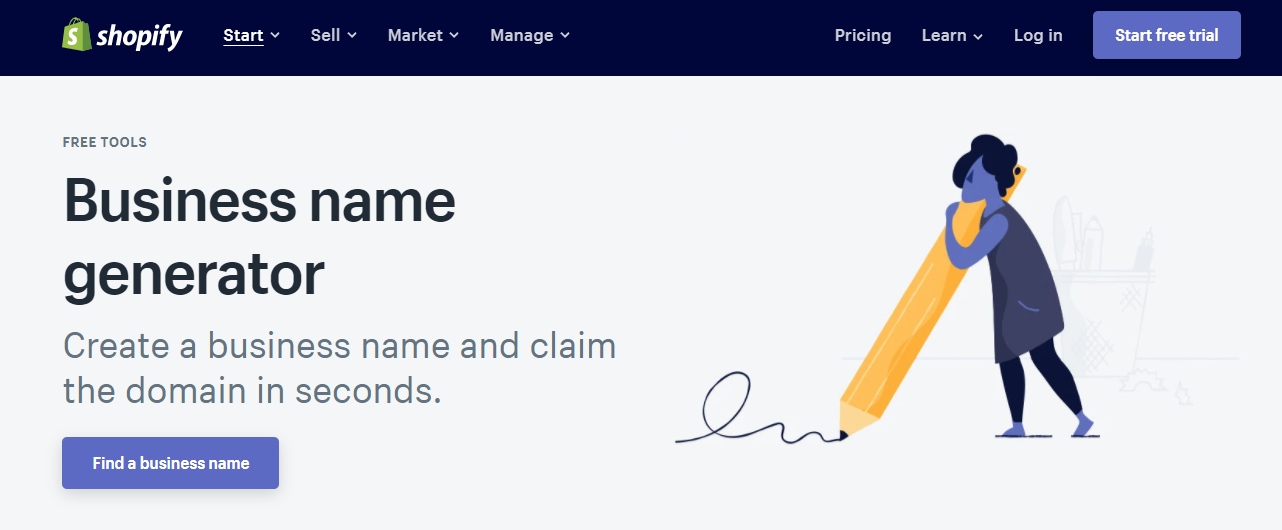Expand the chevron beside Start
Viewport: 1282px width, 530px height.
[x=275, y=36]
